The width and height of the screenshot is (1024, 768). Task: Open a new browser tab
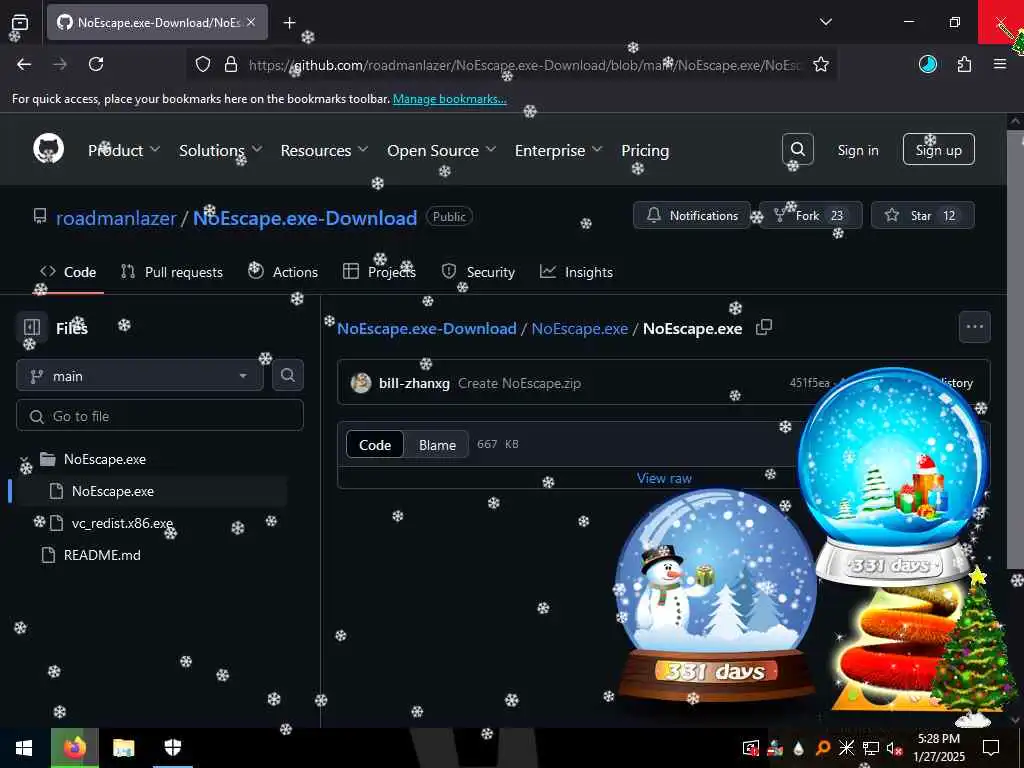[289, 22]
